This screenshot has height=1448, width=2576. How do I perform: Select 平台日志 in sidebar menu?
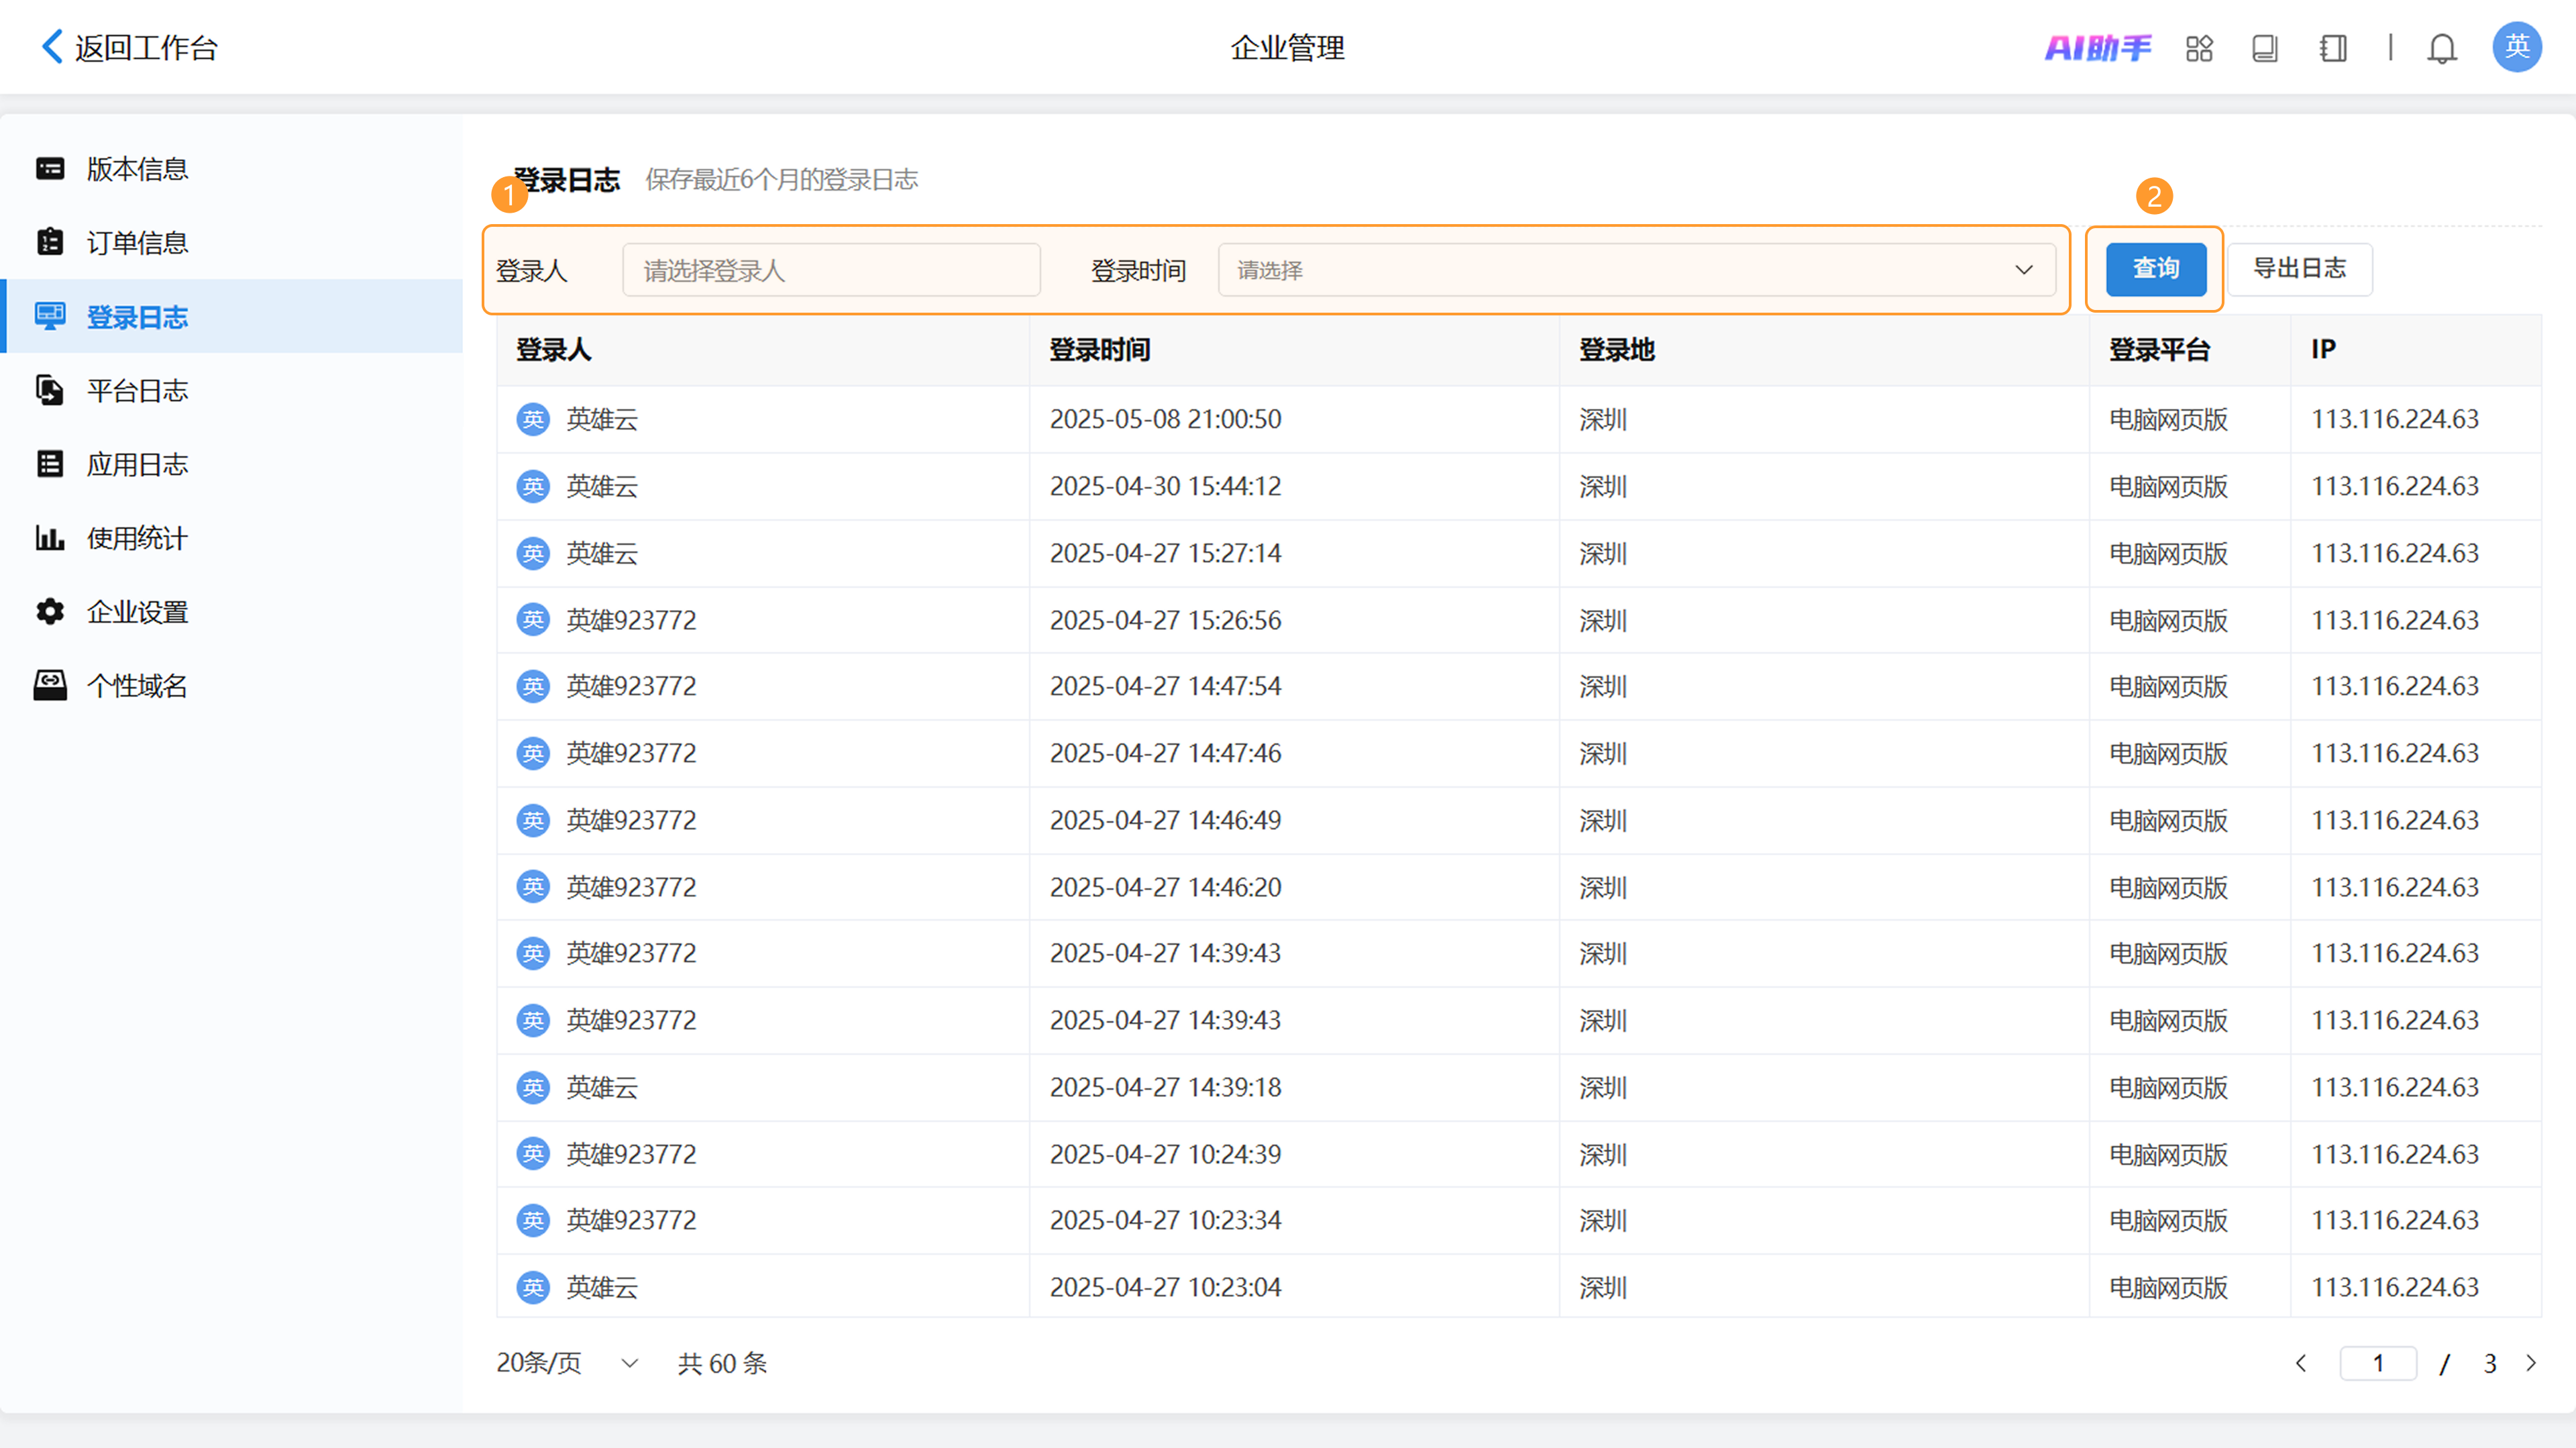[137, 391]
